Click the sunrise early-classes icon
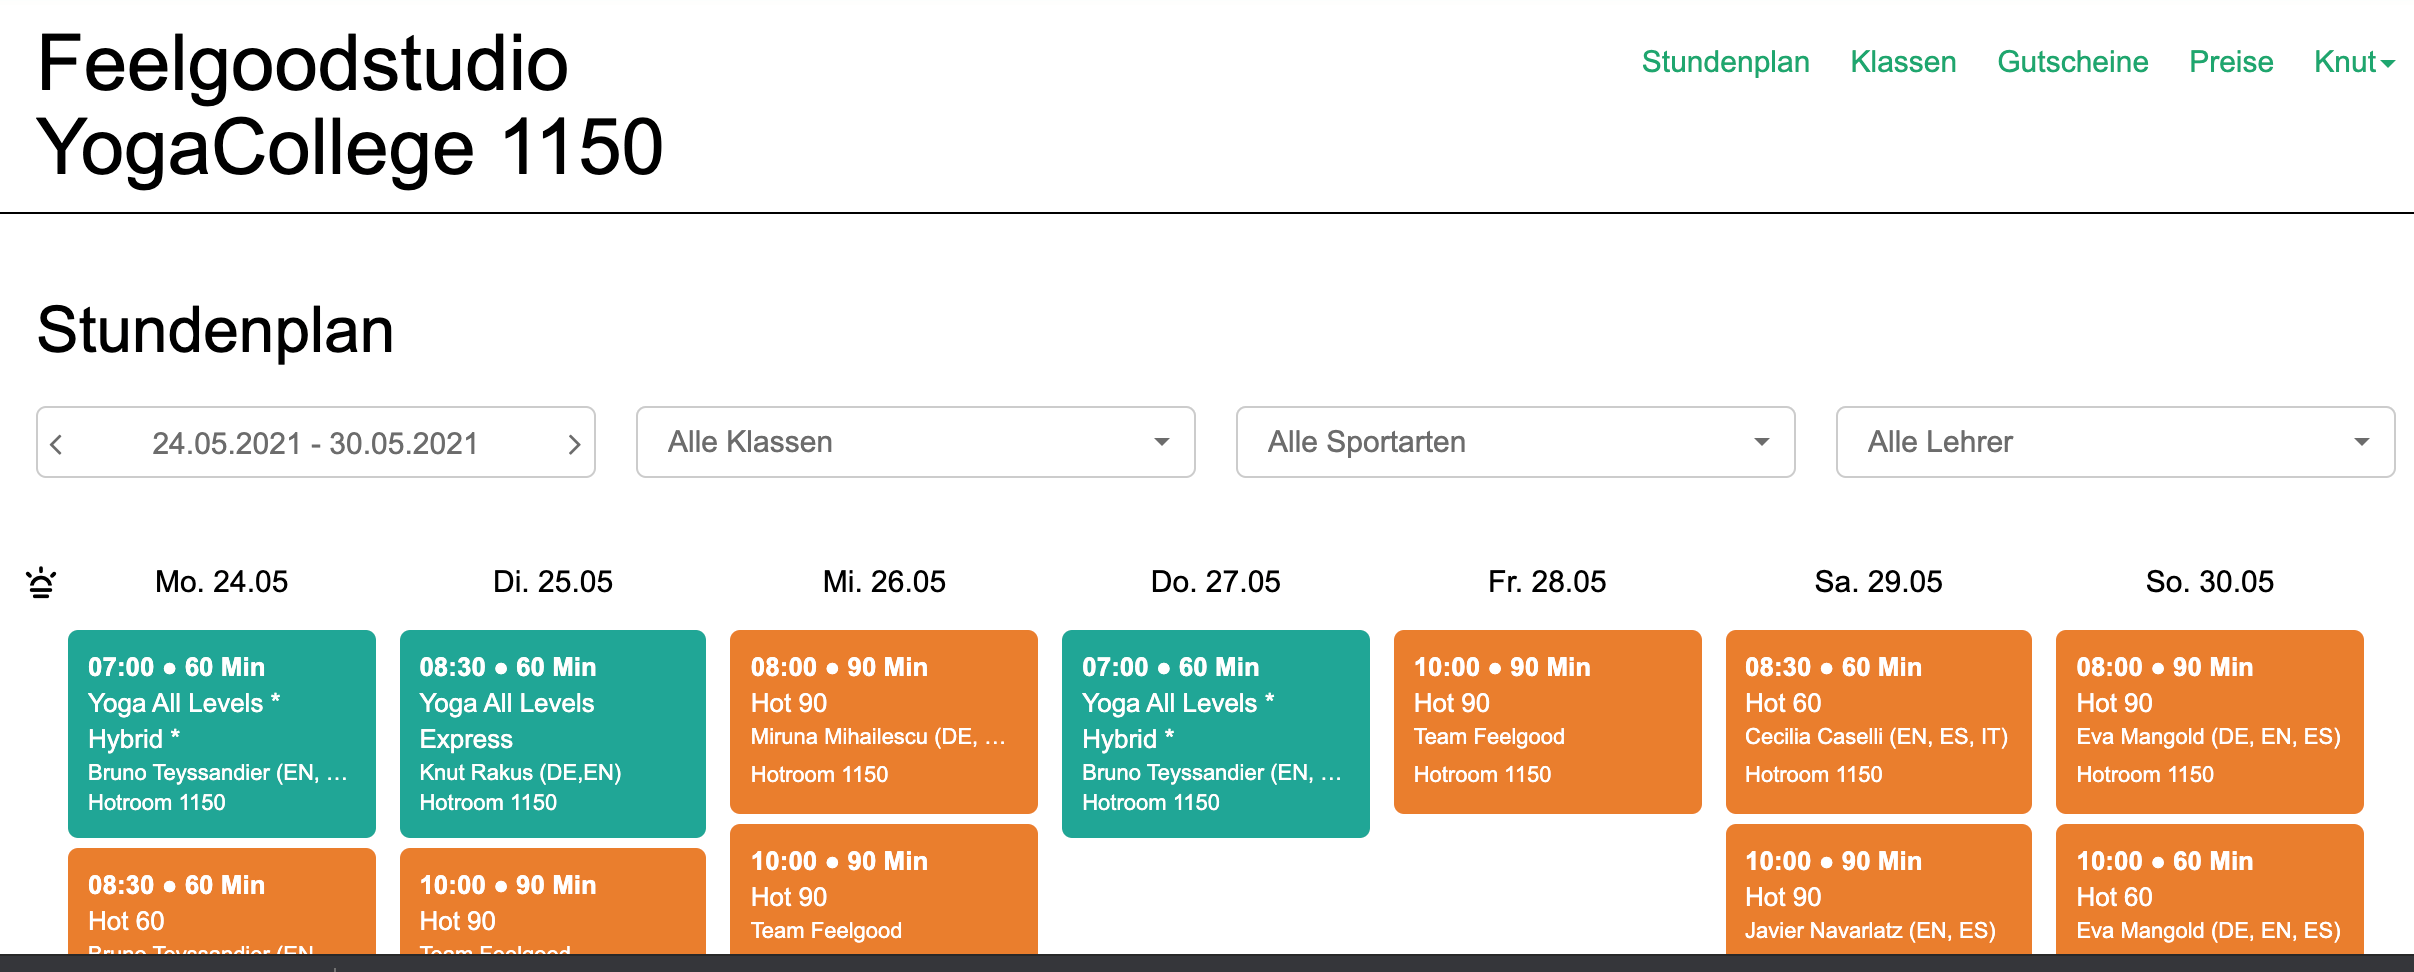 [x=41, y=582]
